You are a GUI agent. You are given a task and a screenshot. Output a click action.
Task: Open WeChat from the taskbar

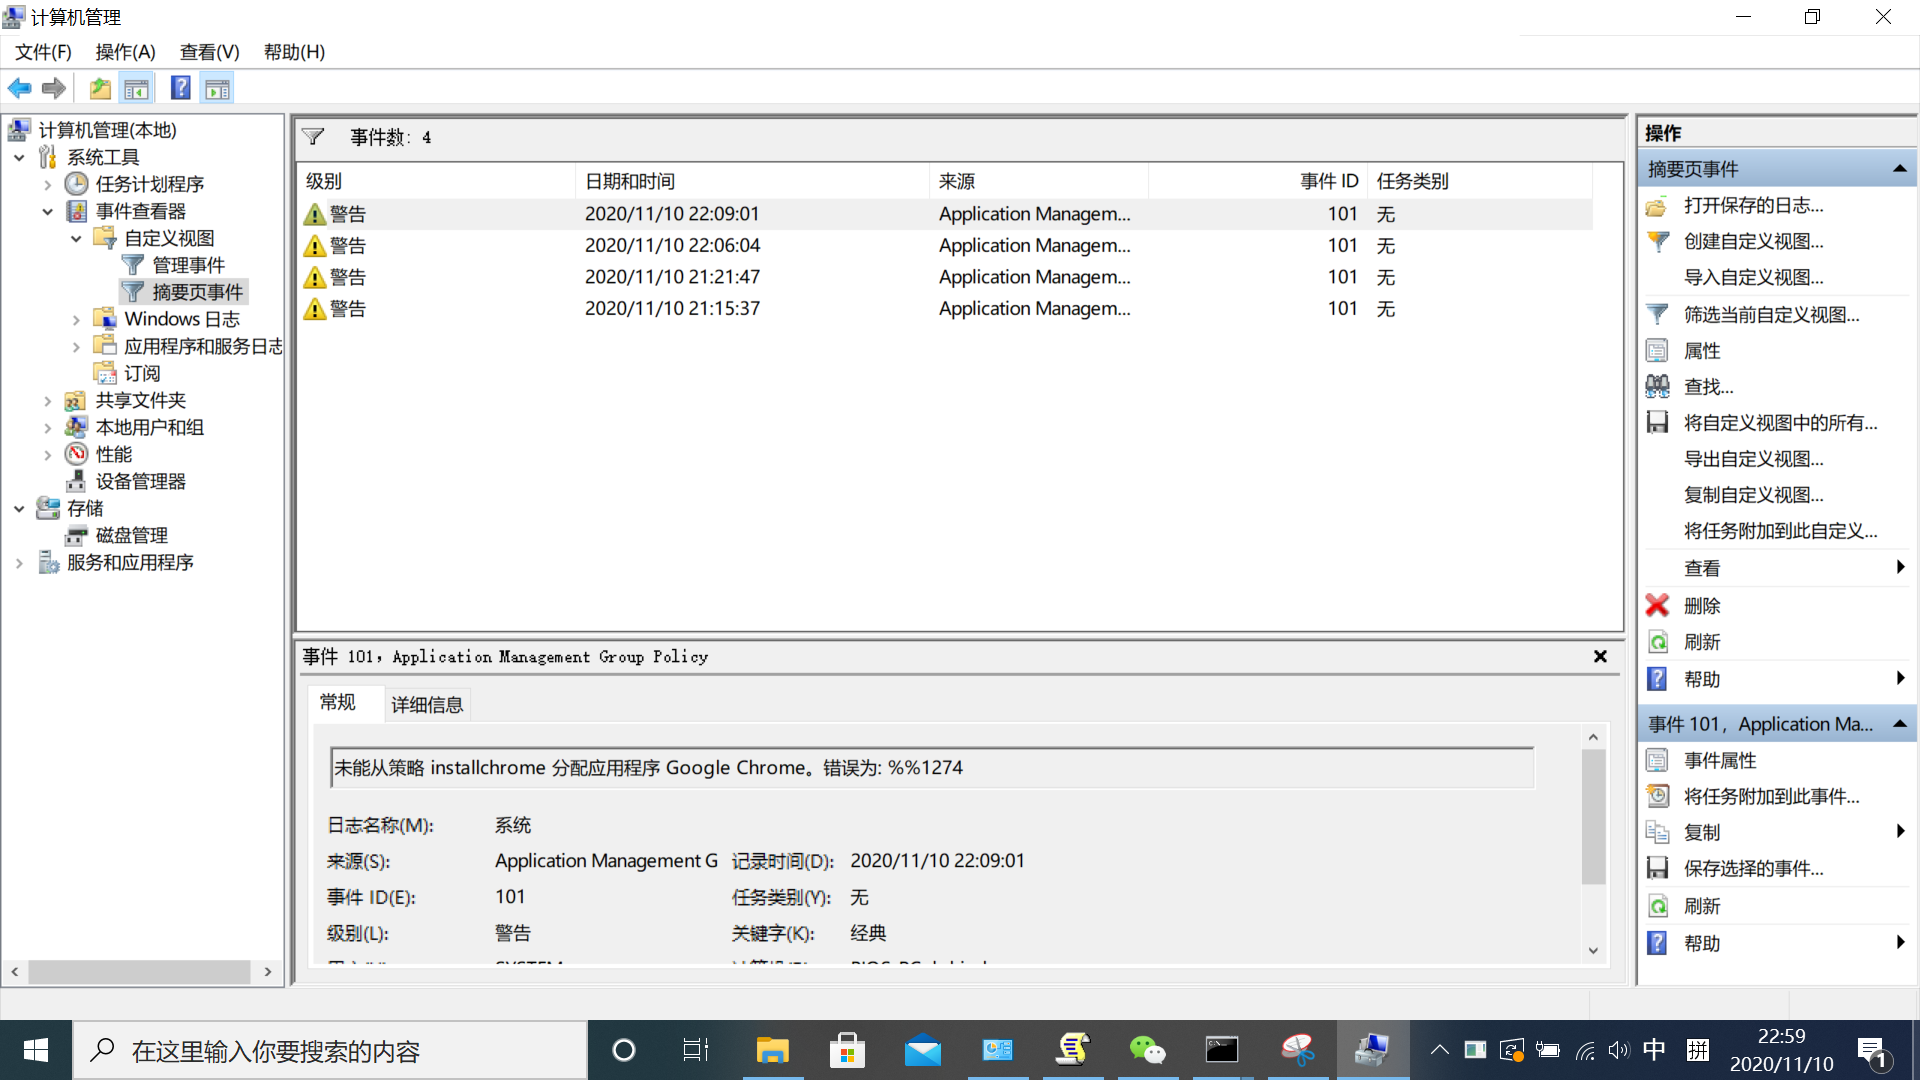click(1147, 1050)
